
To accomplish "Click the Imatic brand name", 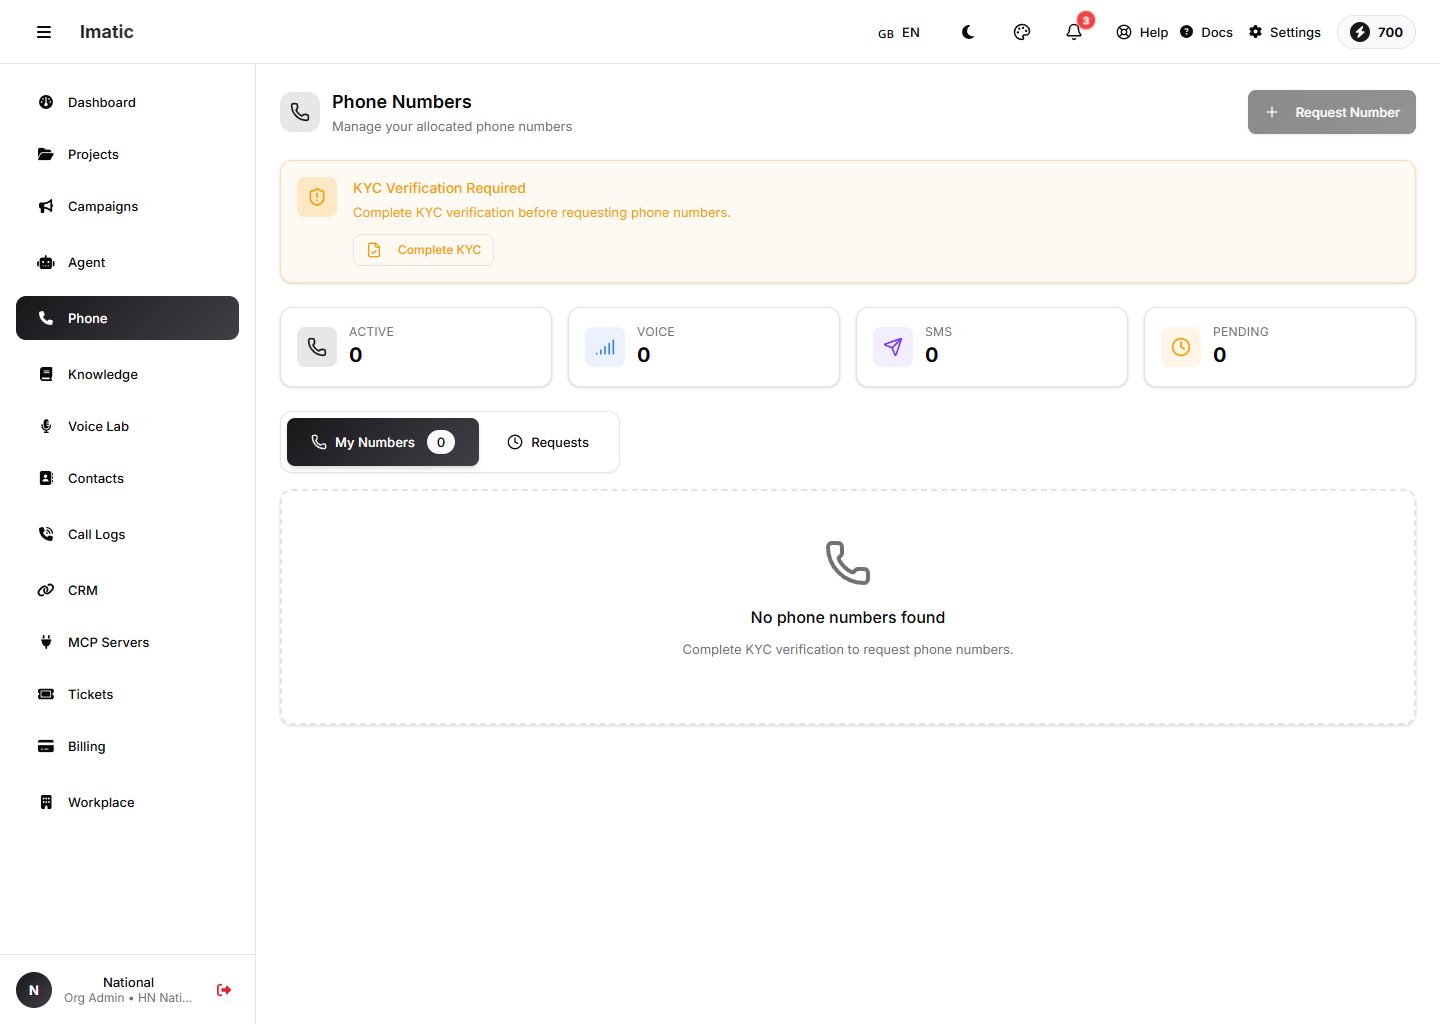I will pos(107,32).
